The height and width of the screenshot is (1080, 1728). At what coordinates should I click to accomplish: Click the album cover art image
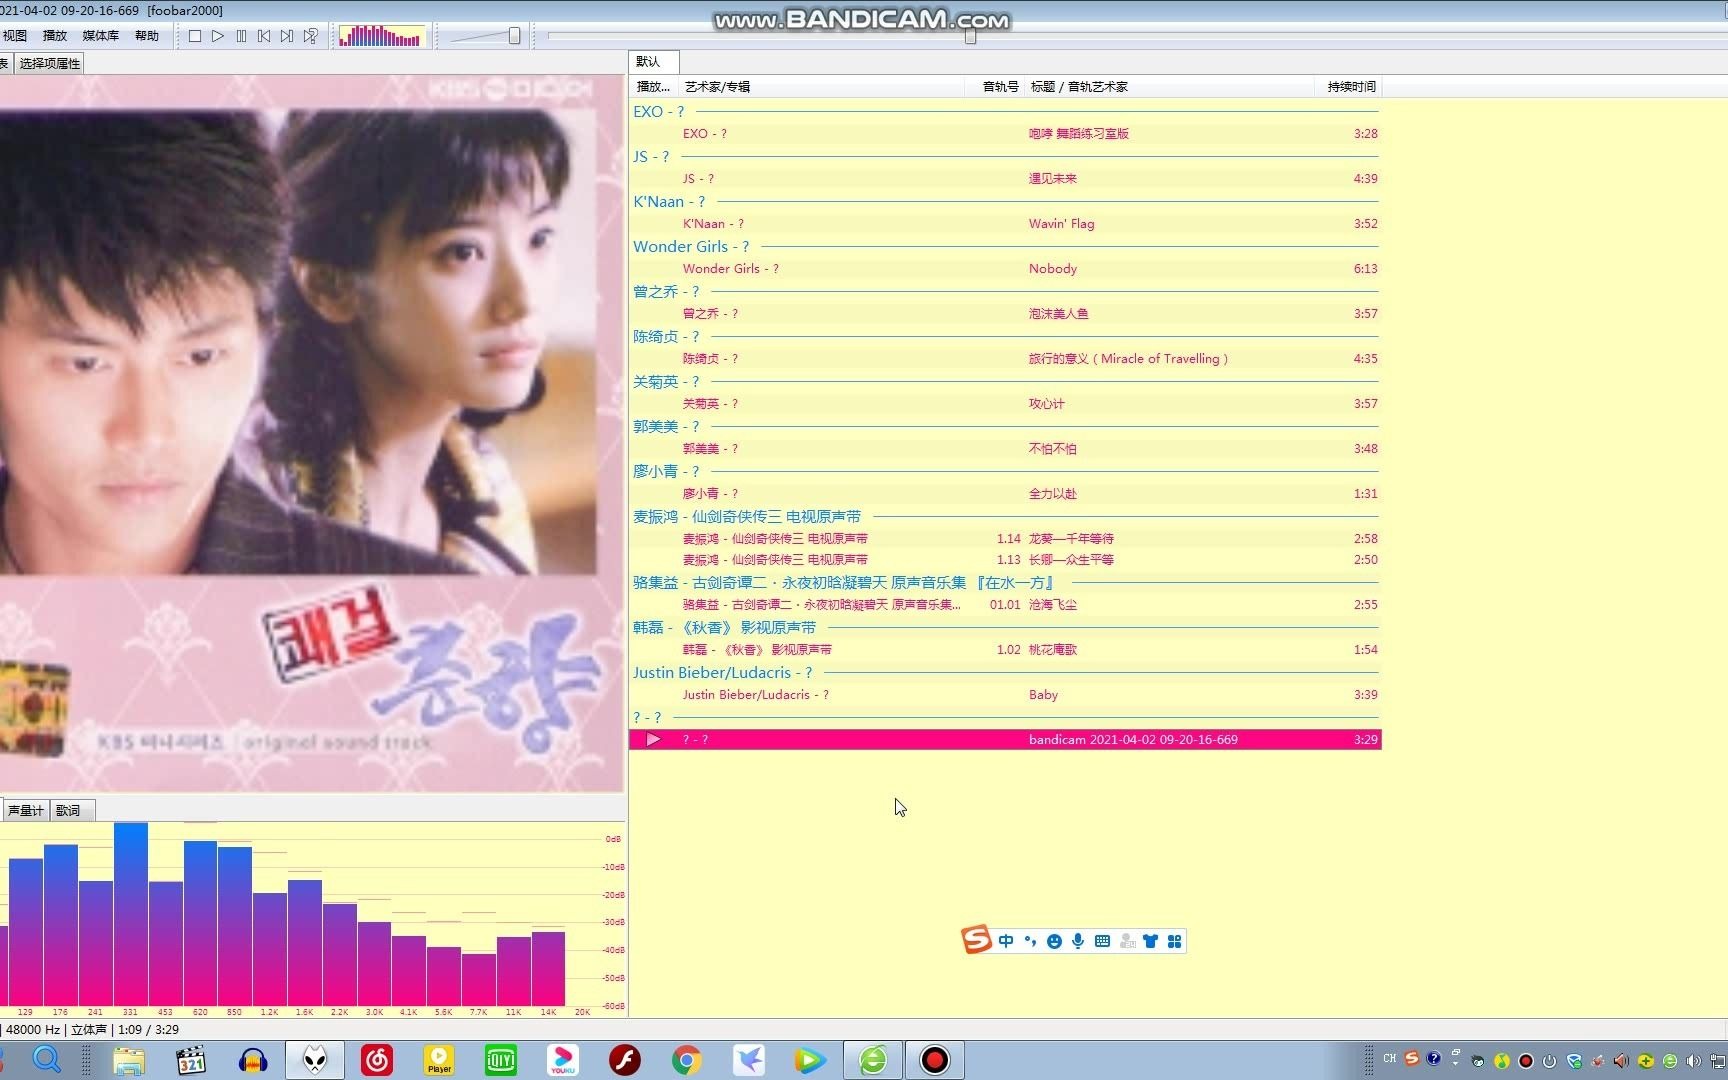tap(310, 433)
